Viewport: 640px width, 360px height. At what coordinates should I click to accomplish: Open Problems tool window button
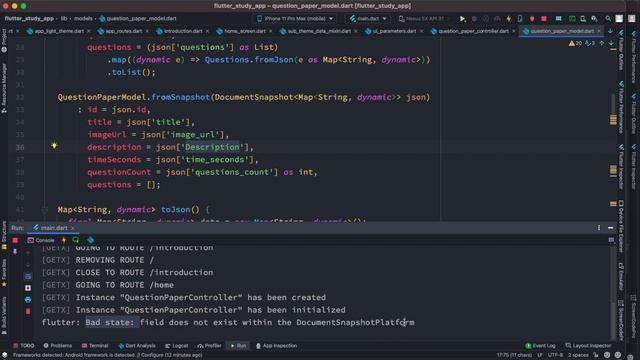tap(58, 346)
